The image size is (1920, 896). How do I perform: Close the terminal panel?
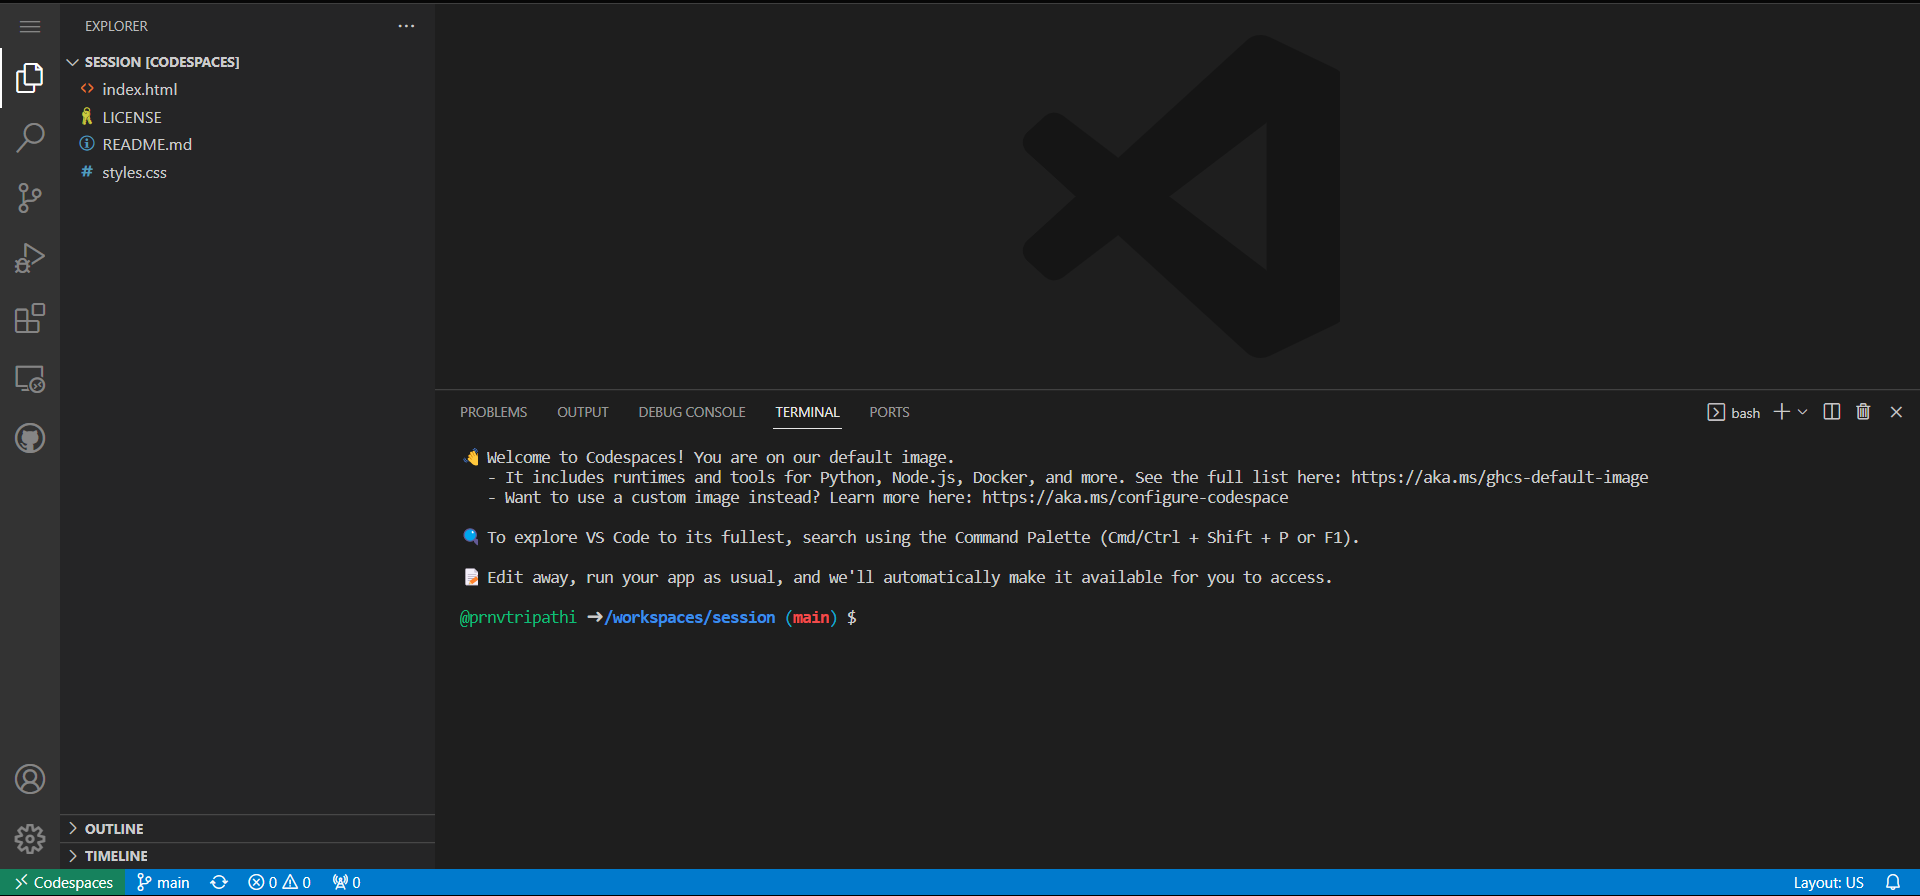pyautogui.click(x=1896, y=412)
